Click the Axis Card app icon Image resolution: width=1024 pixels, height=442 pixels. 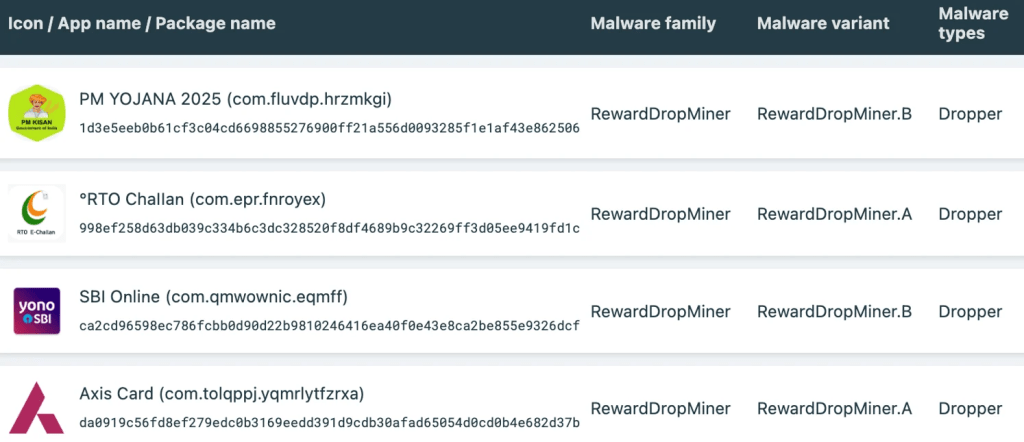point(37,408)
